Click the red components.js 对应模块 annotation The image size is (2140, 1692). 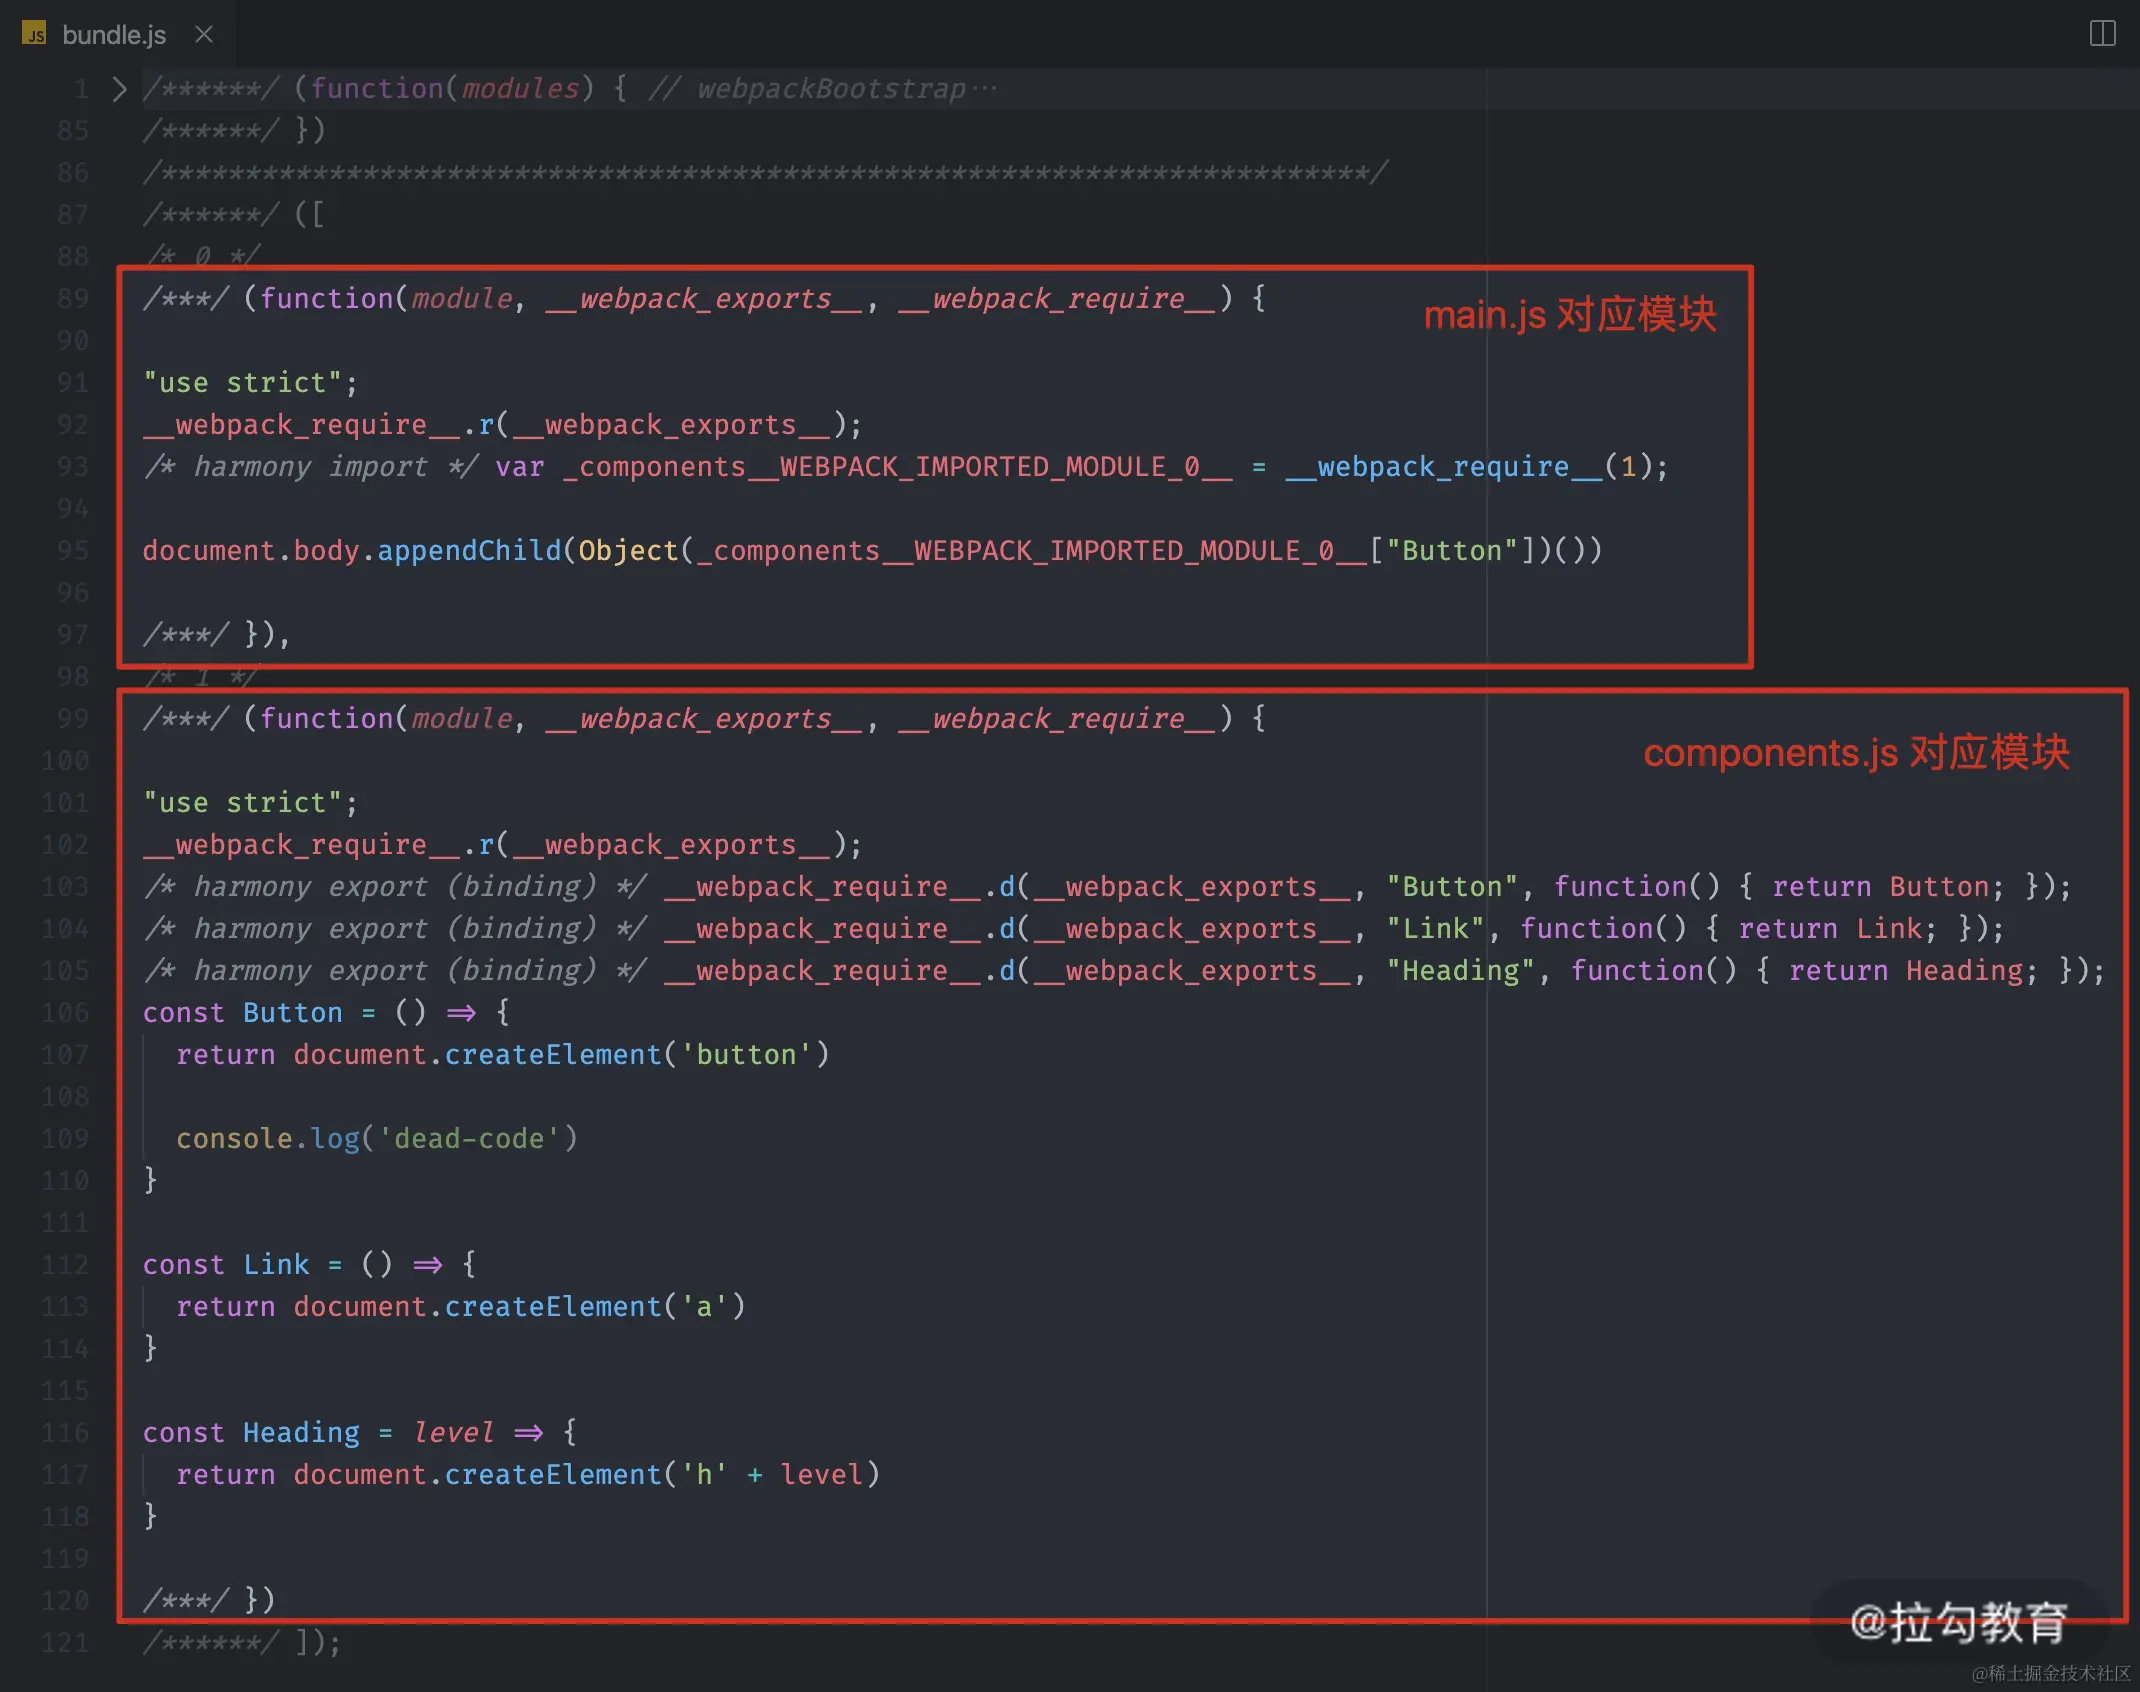tap(1855, 752)
